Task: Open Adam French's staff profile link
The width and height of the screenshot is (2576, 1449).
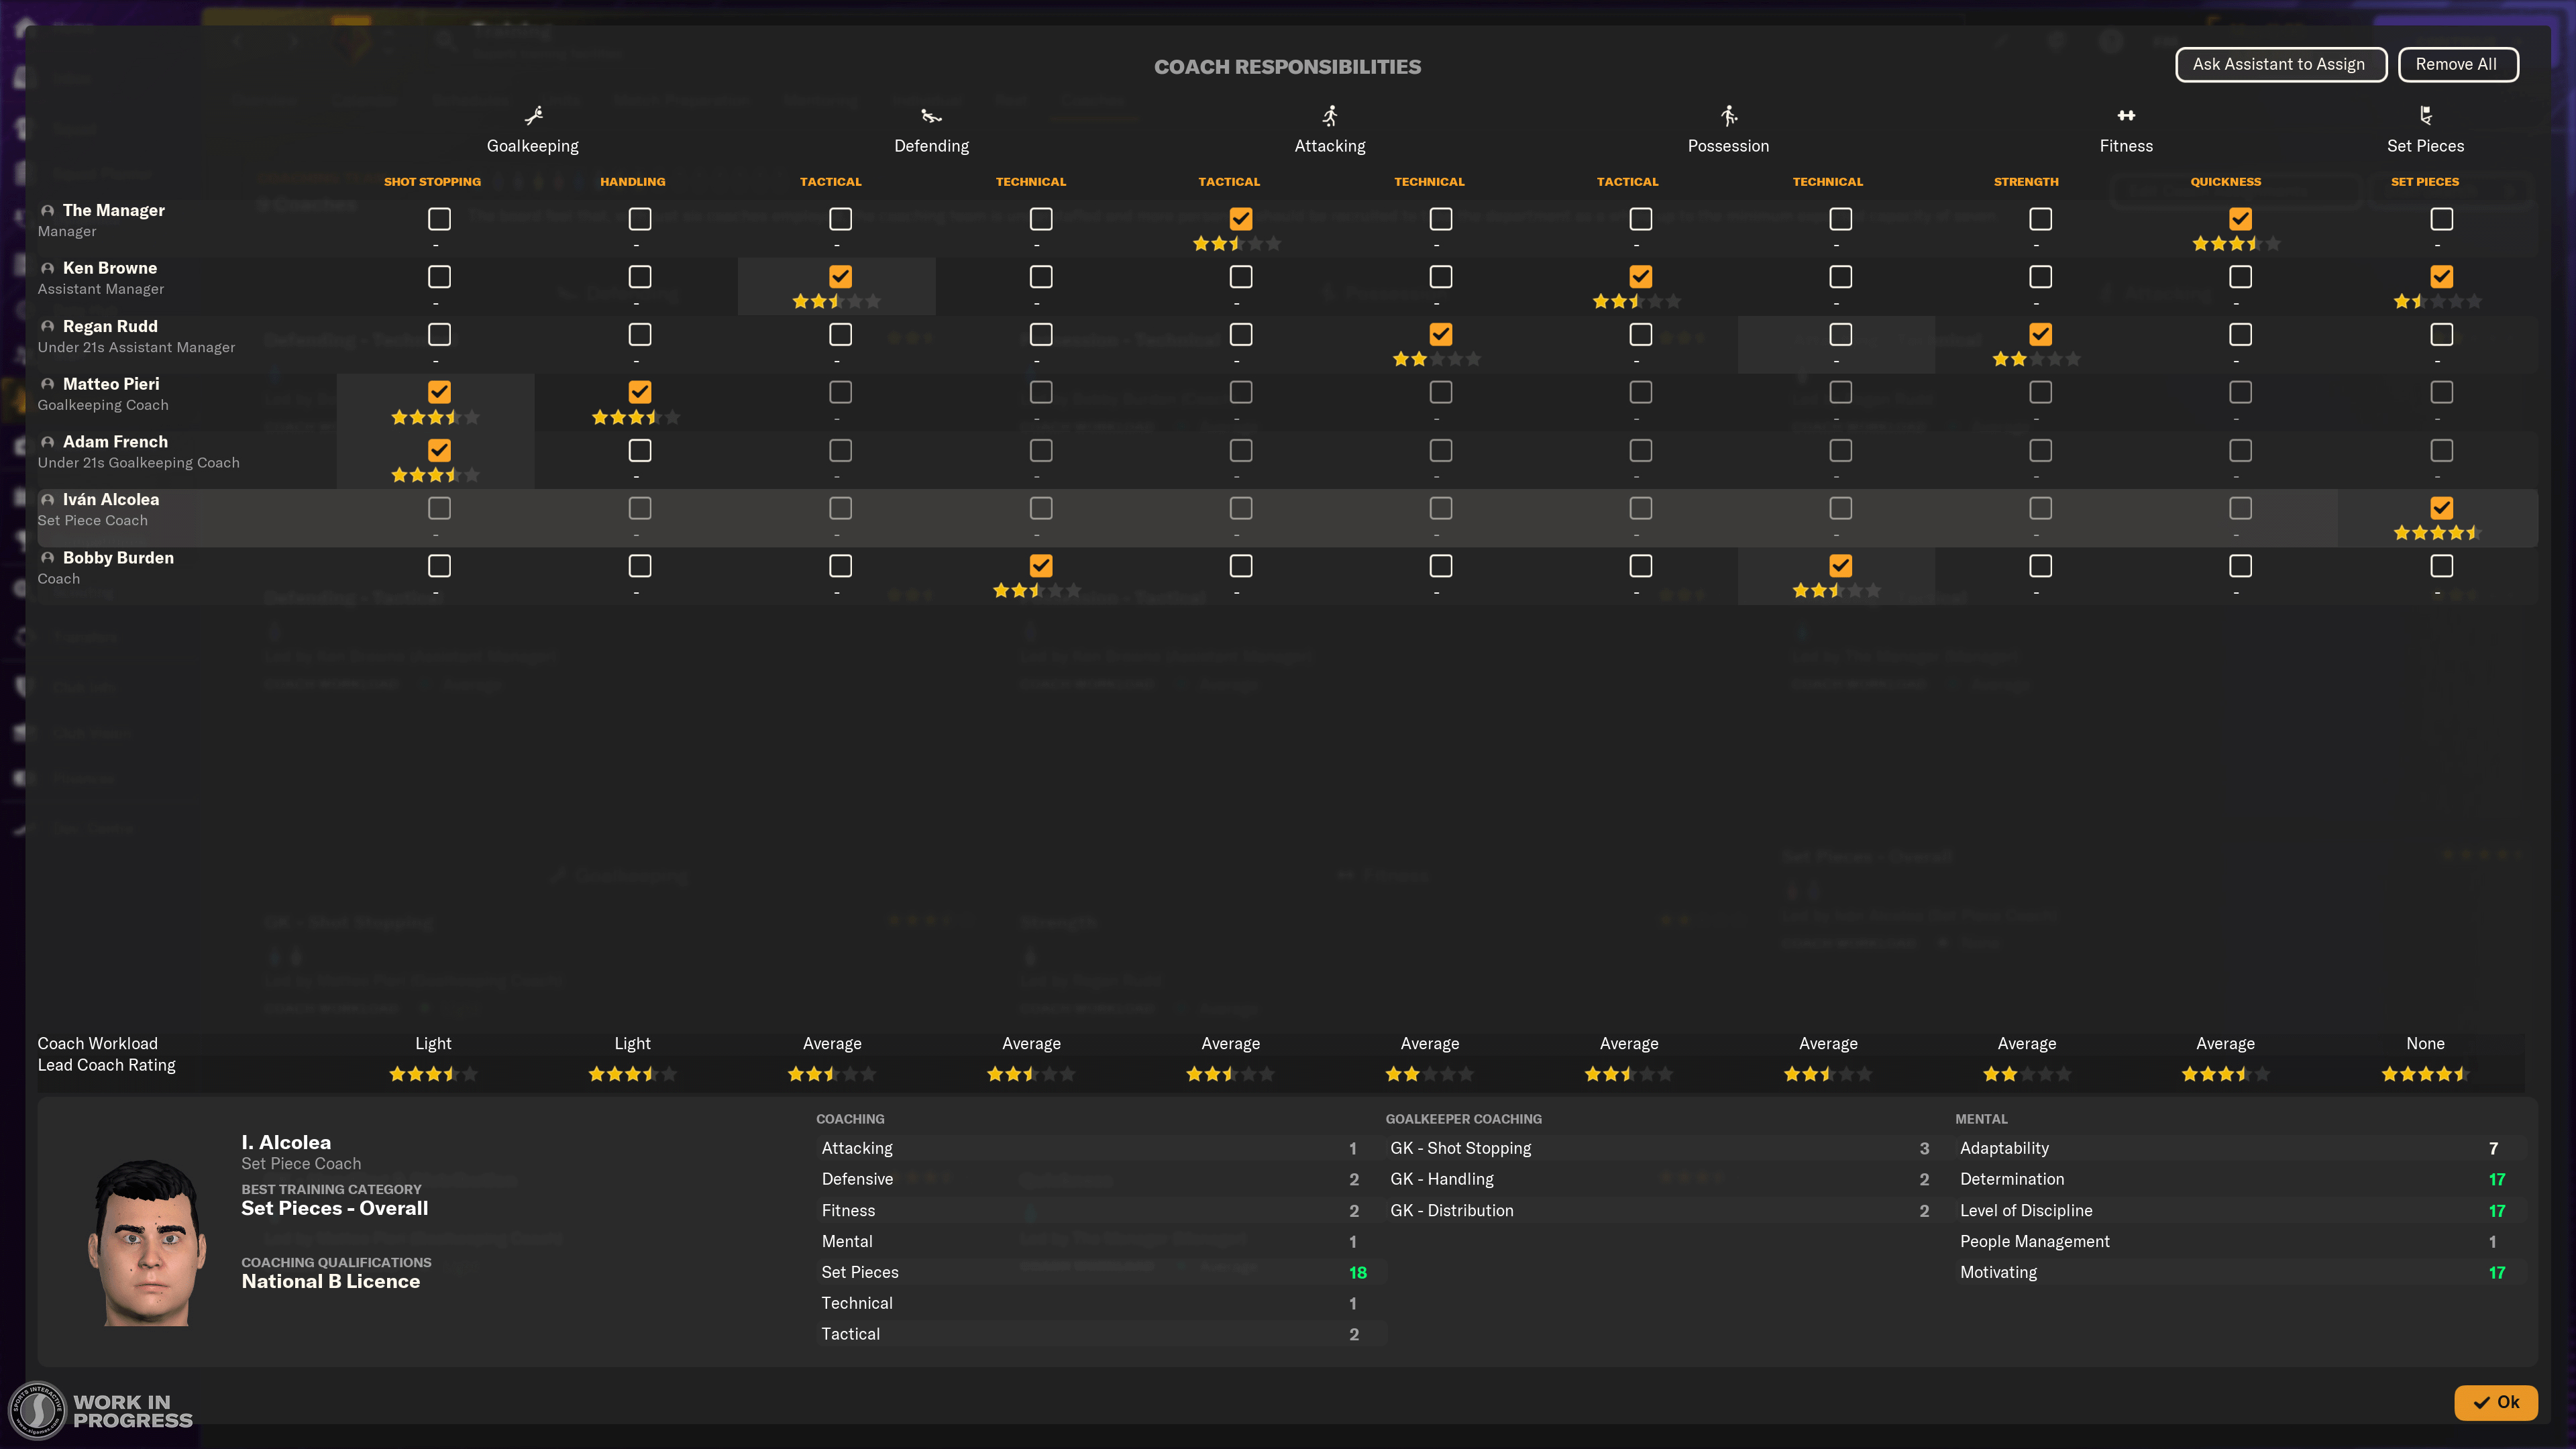Action: (115, 442)
